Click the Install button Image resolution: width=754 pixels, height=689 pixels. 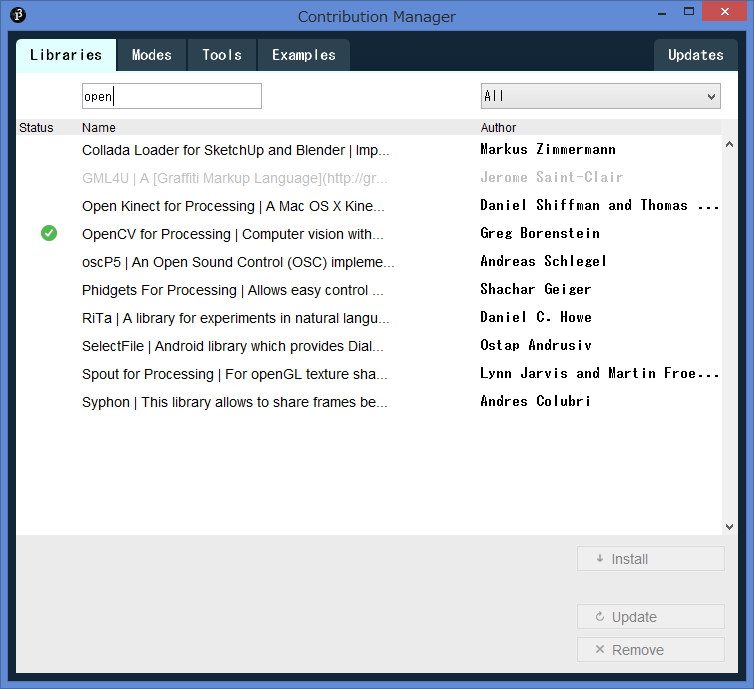651,559
